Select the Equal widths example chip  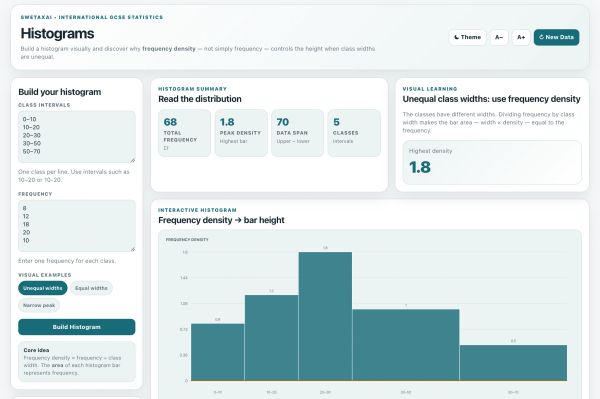(x=91, y=288)
